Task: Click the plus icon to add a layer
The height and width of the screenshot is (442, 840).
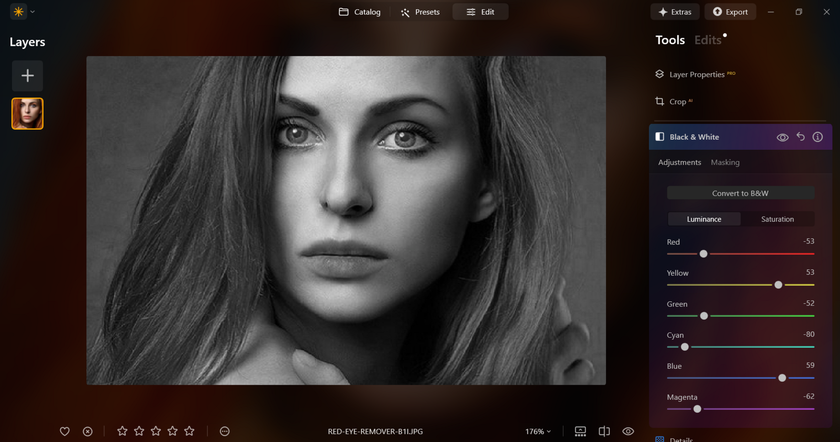Action: click(27, 75)
